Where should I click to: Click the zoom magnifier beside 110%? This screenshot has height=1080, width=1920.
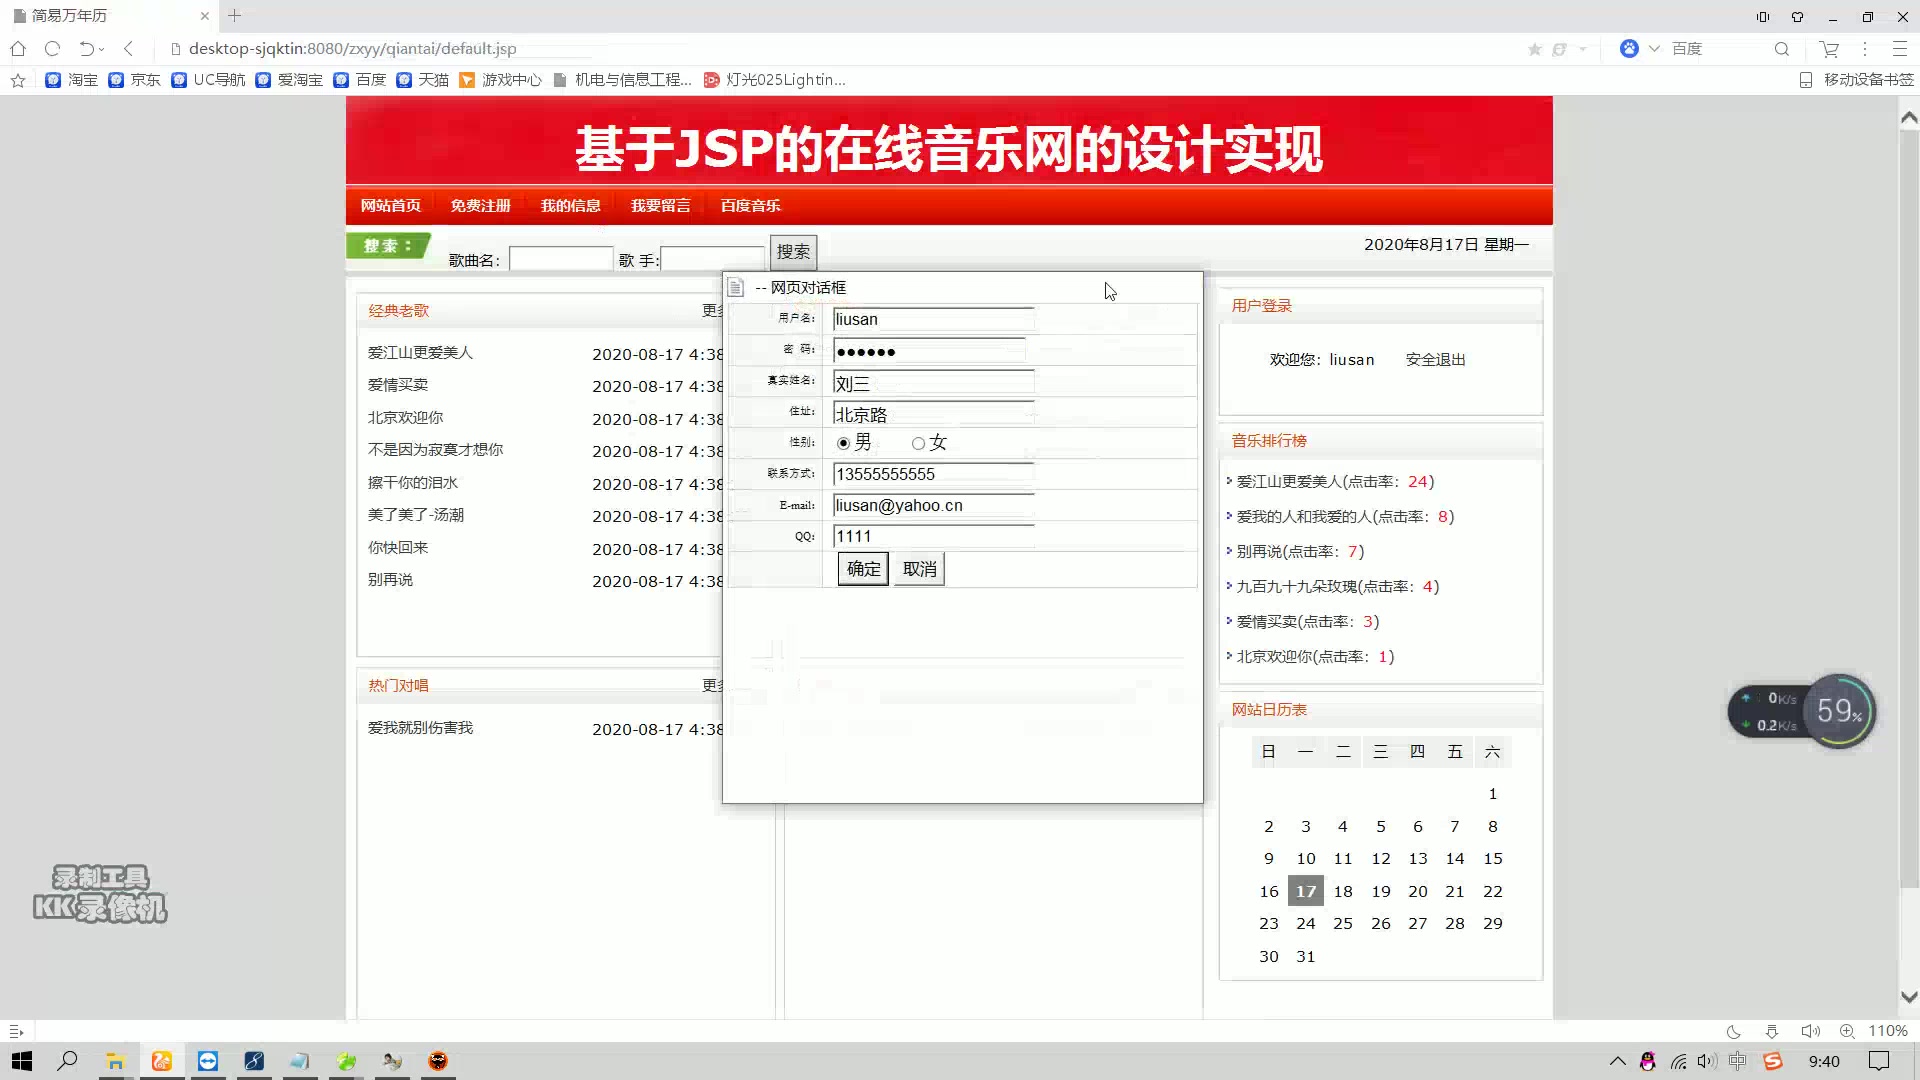1847,1031
